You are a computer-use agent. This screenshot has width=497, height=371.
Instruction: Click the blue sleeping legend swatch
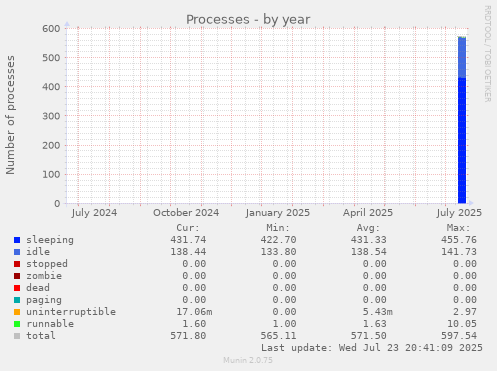coord(17,240)
